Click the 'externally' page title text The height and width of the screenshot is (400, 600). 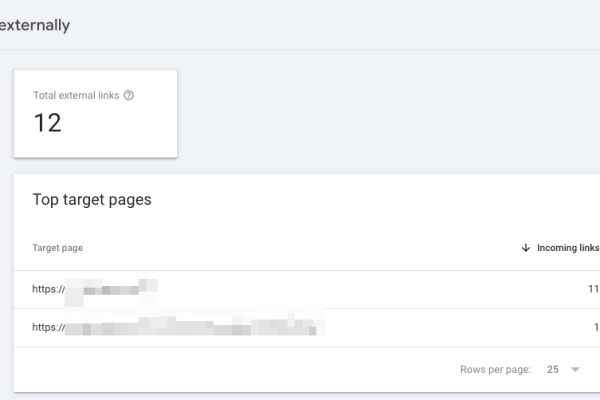tap(35, 26)
